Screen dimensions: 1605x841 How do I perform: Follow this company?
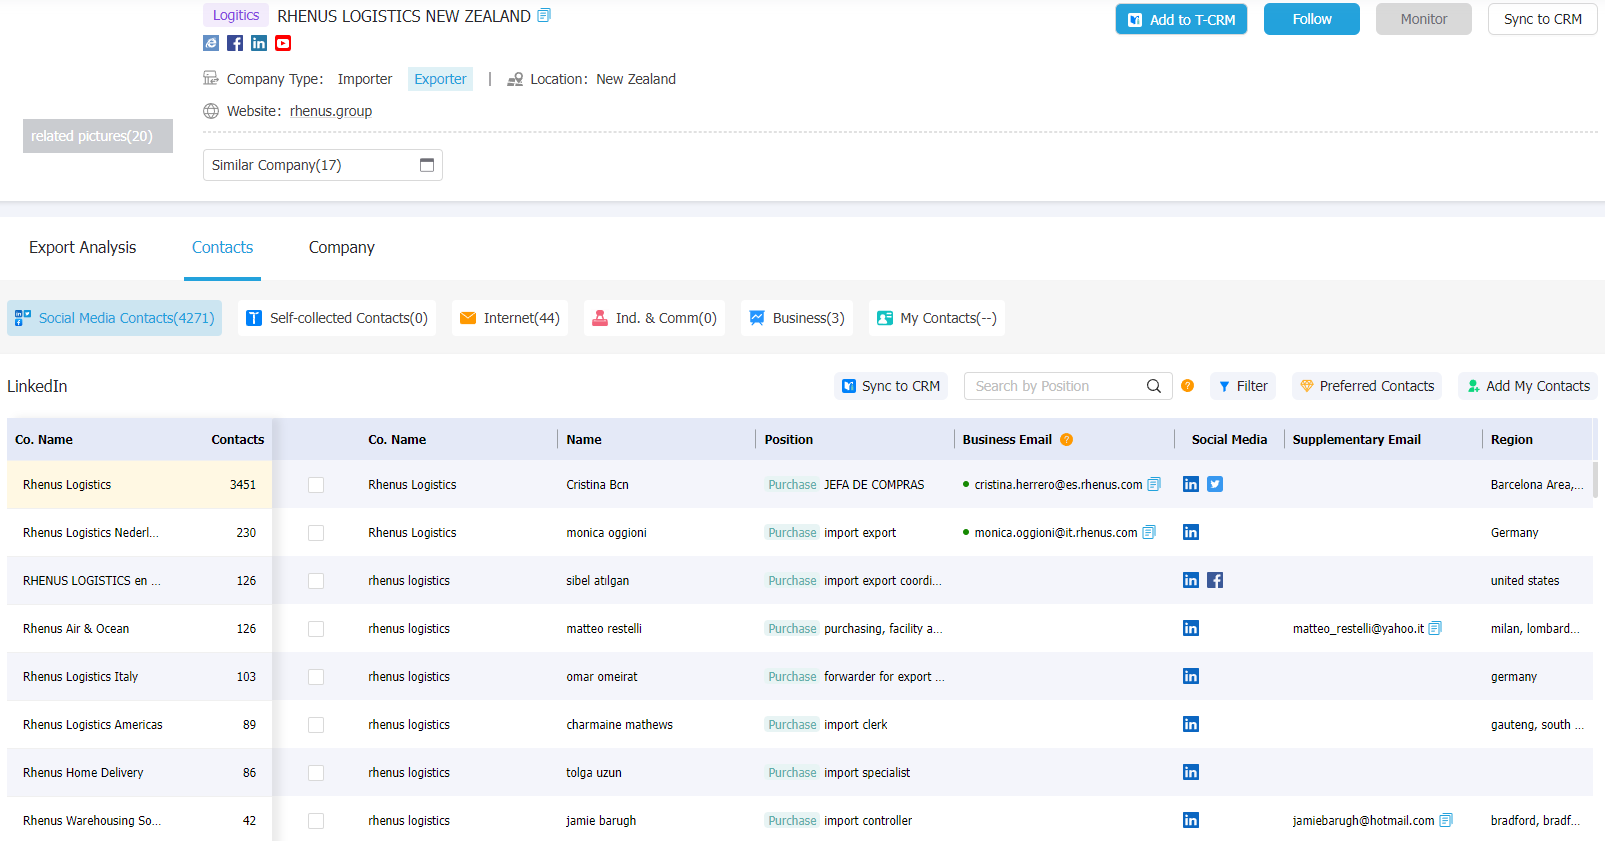pyautogui.click(x=1312, y=19)
